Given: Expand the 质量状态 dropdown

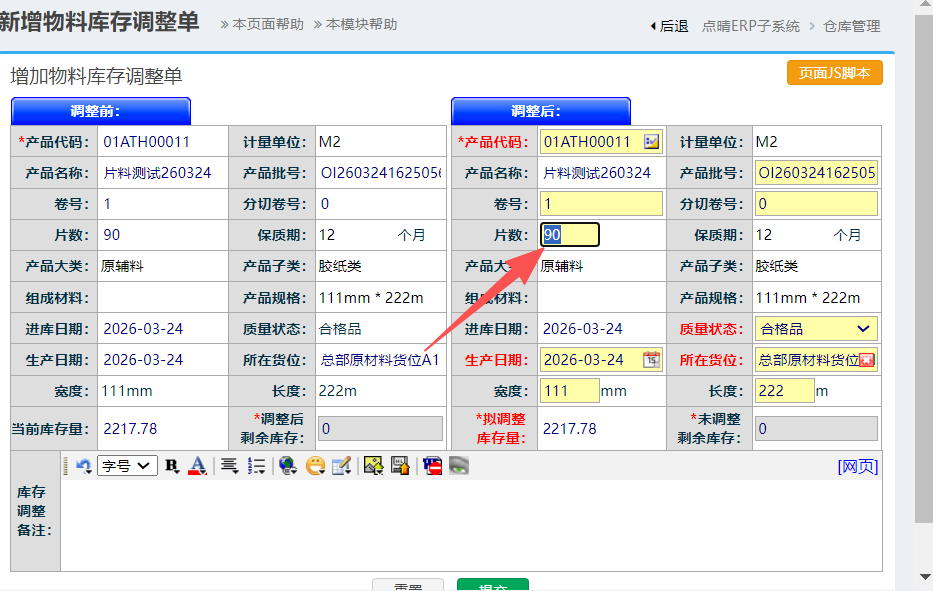Looking at the screenshot, I should click(863, 329).
